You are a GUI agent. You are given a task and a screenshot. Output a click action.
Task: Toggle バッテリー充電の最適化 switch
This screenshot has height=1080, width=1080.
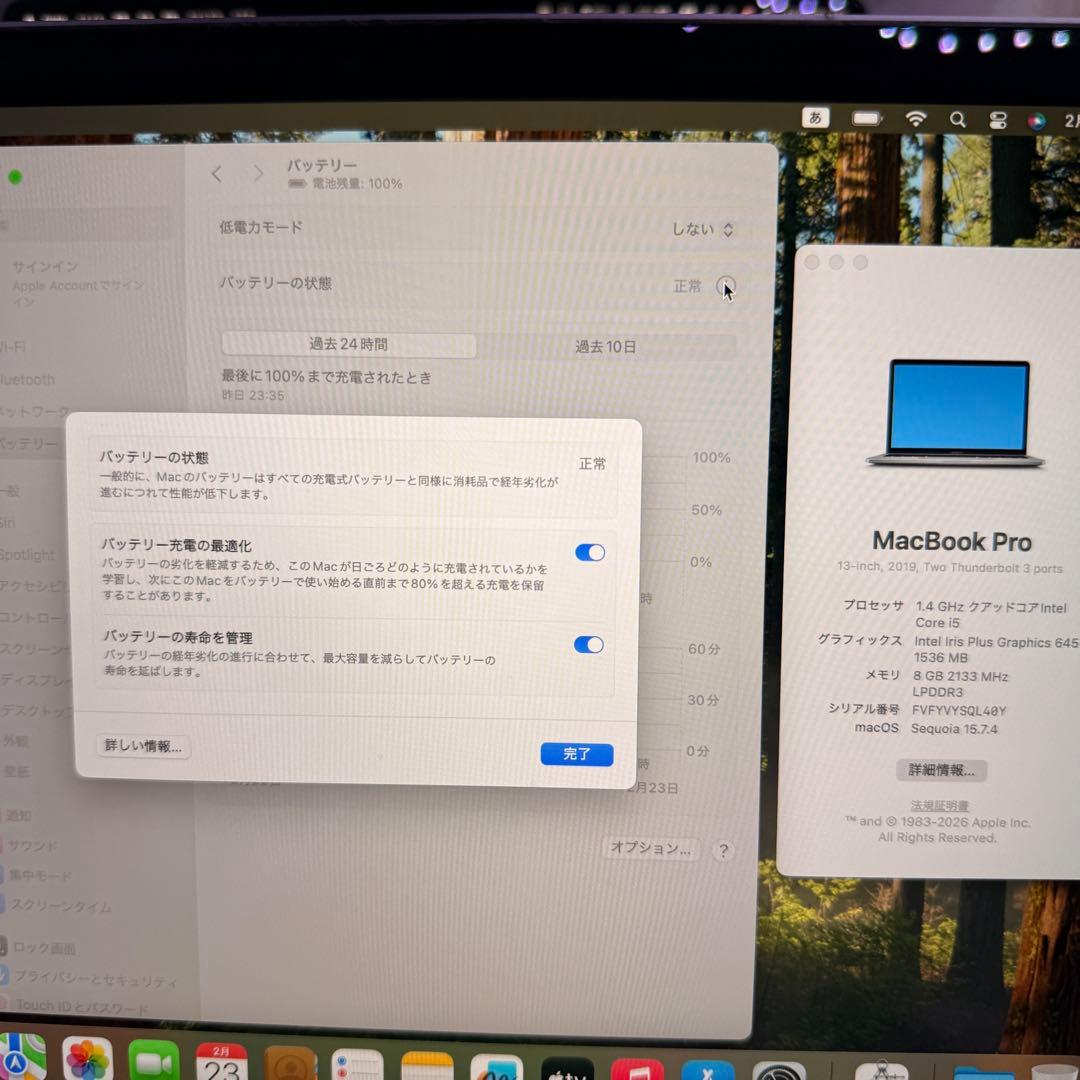(x=590, y=552)
